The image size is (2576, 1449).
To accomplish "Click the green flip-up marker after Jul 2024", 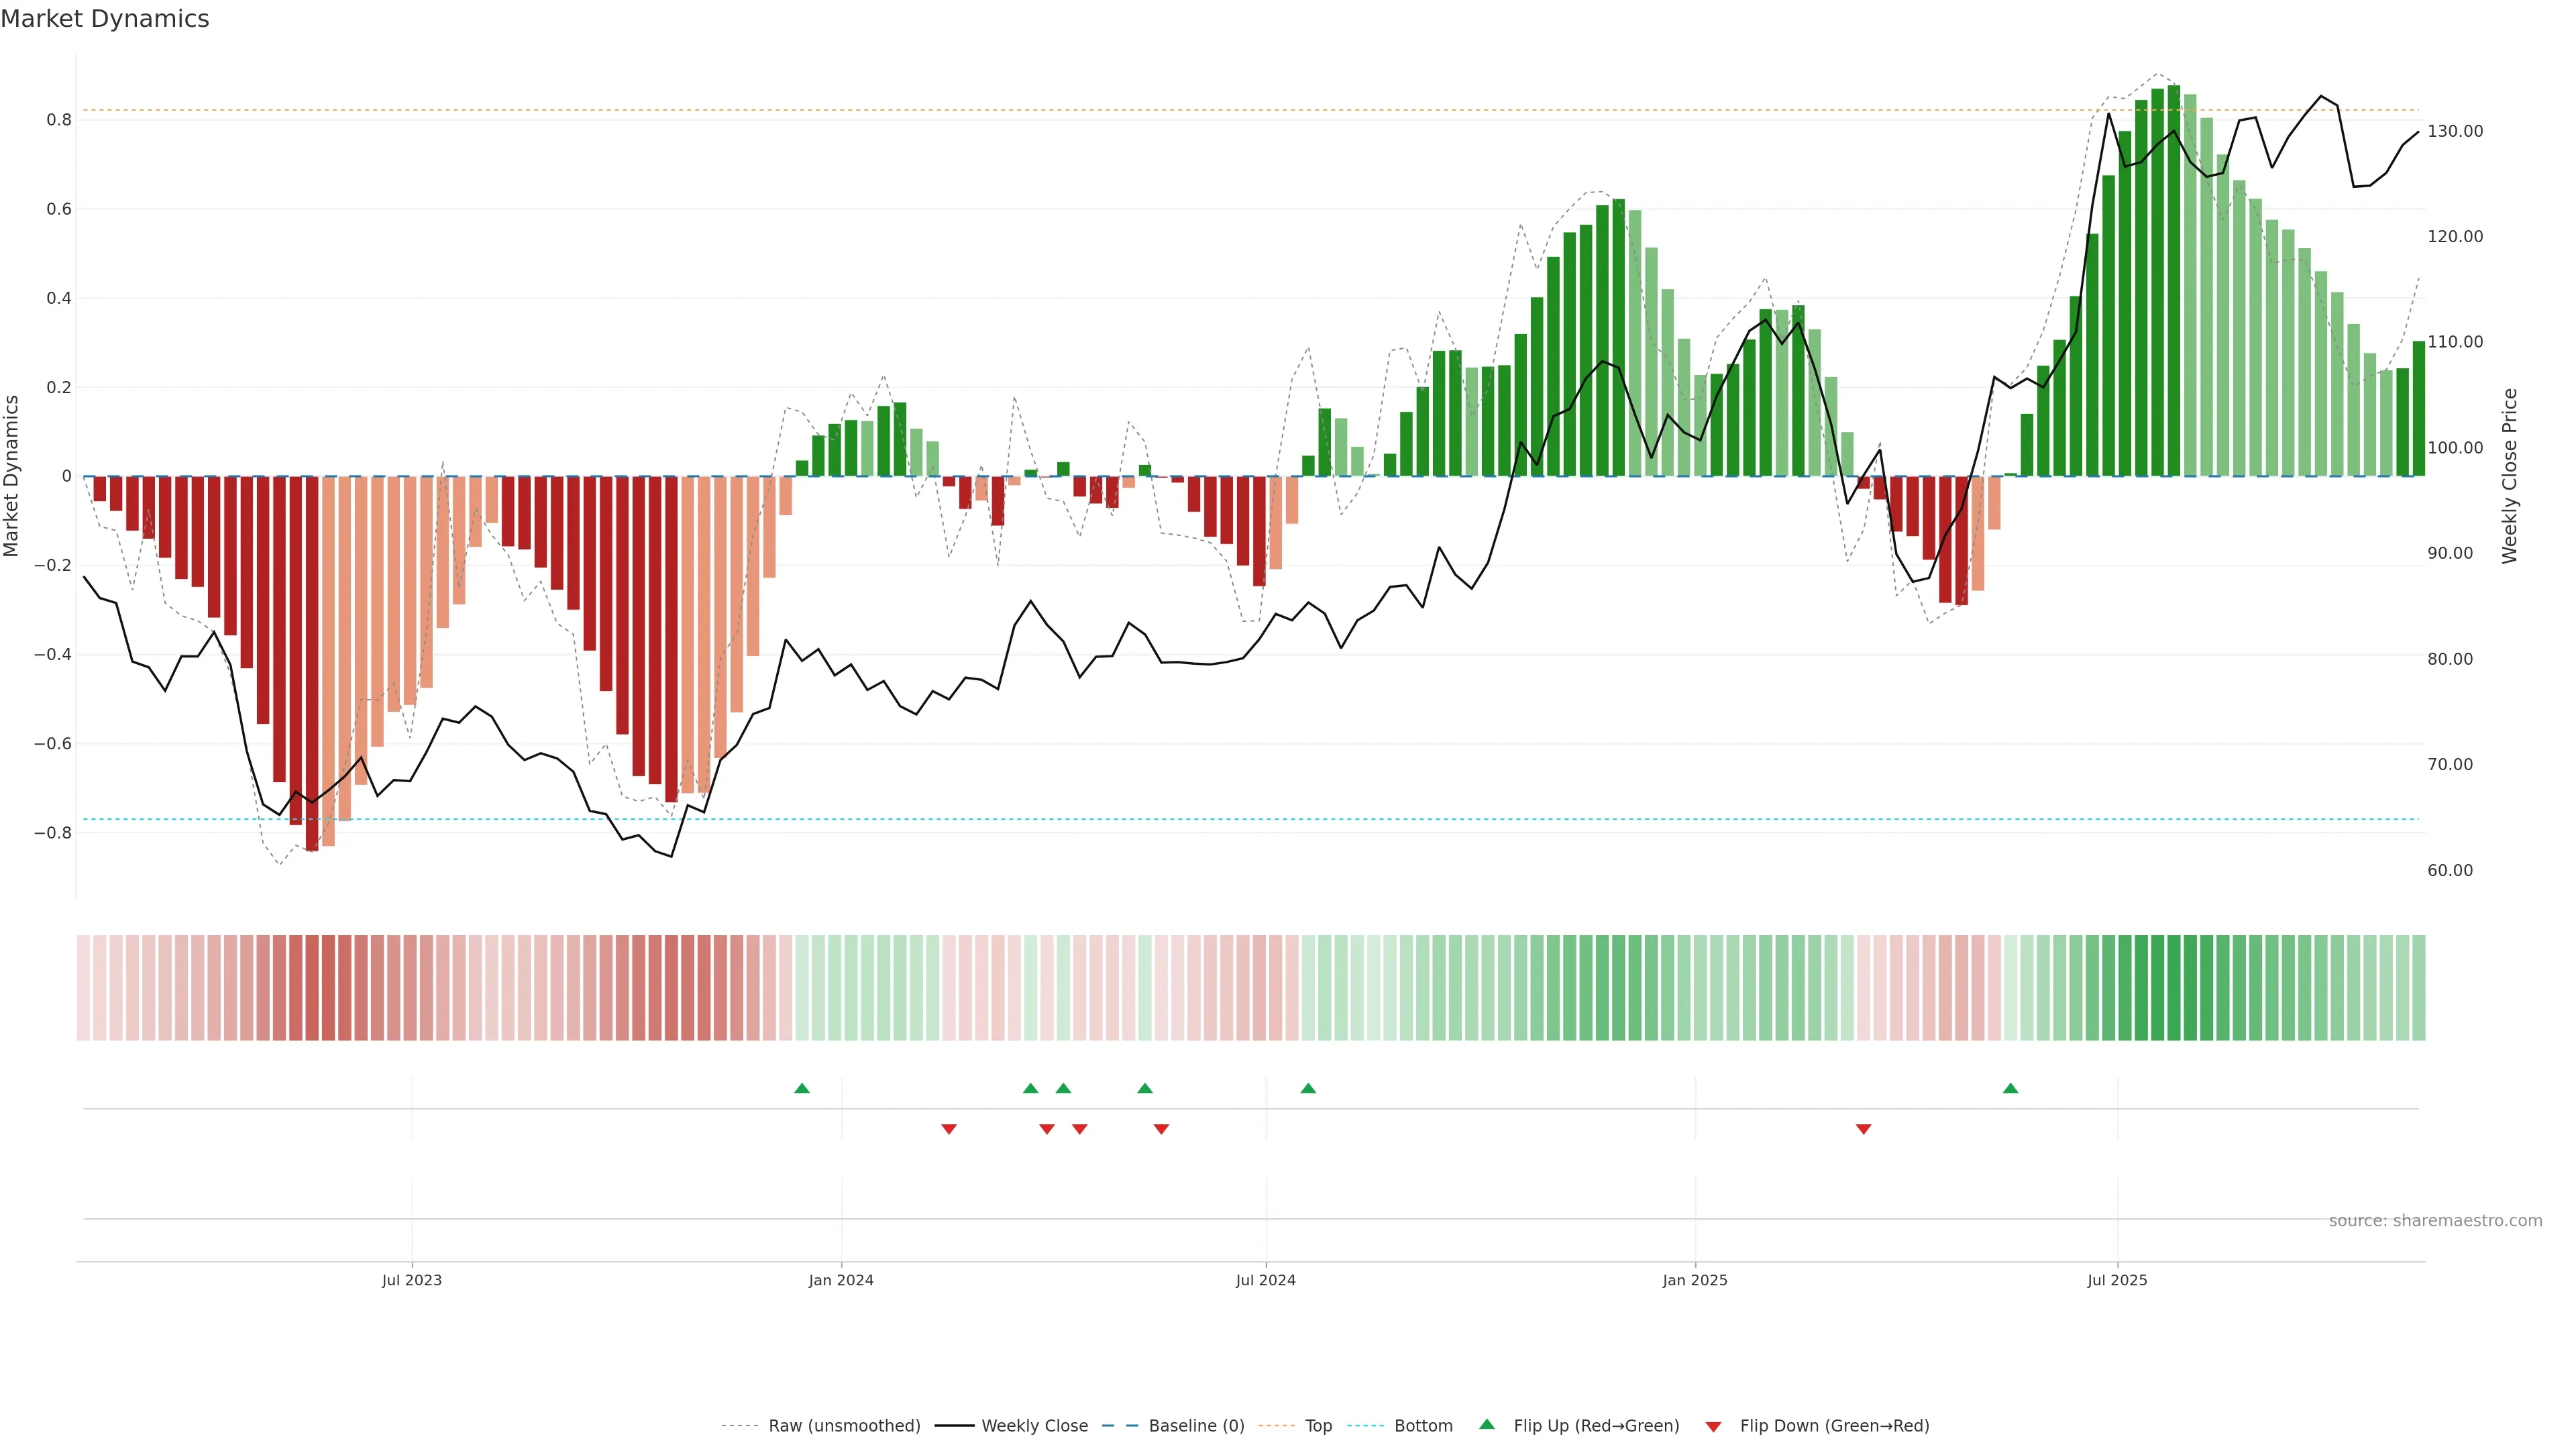I will tap(1308, 1088).
